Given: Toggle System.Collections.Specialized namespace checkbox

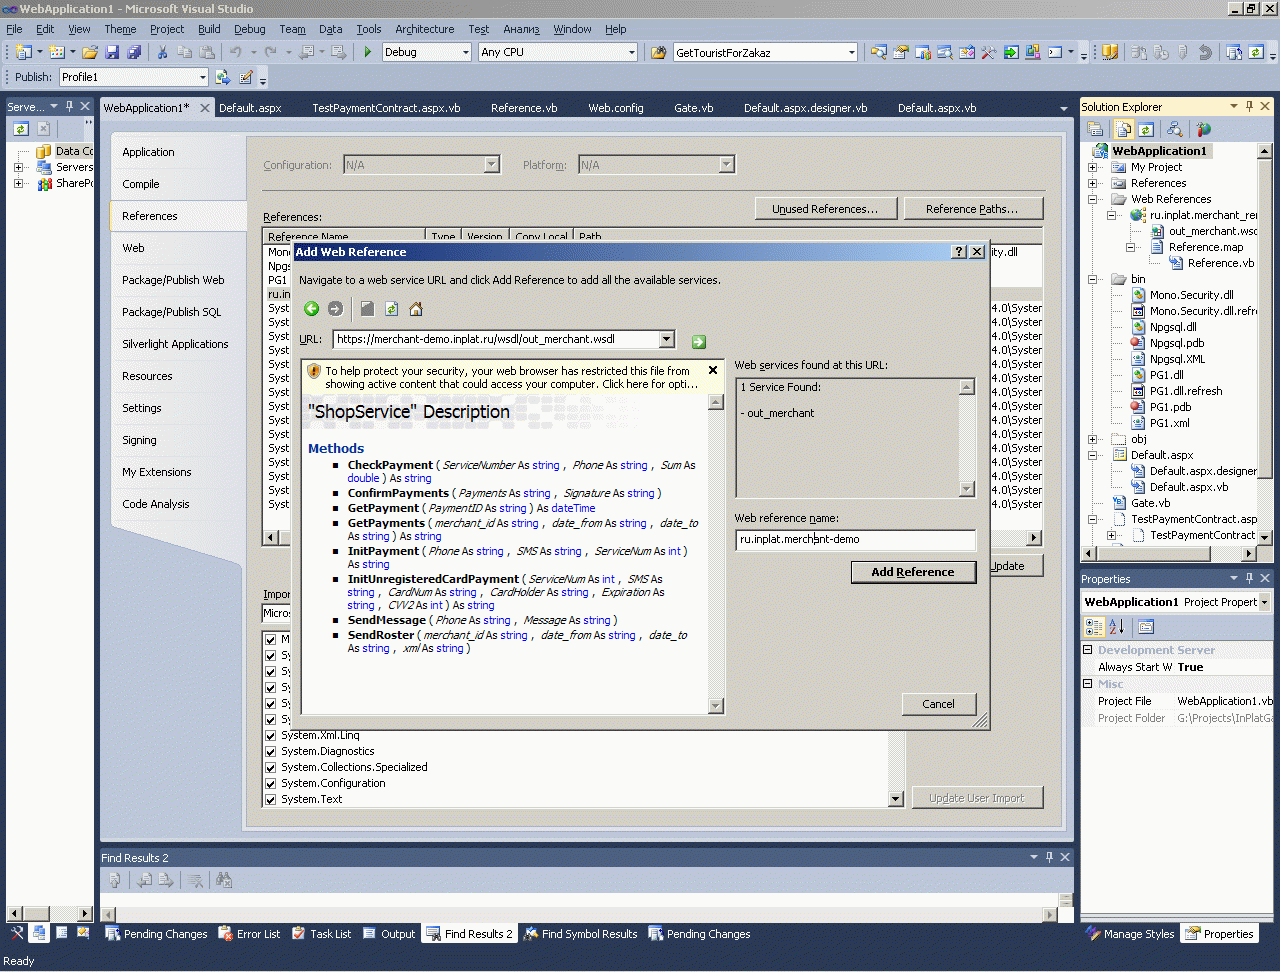Looking at the screenshot, I should pos(271,767).
